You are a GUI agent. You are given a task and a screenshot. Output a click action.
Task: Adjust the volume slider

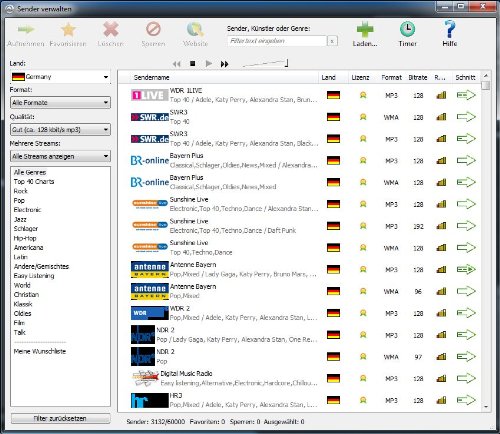click(x=265, y=63)
